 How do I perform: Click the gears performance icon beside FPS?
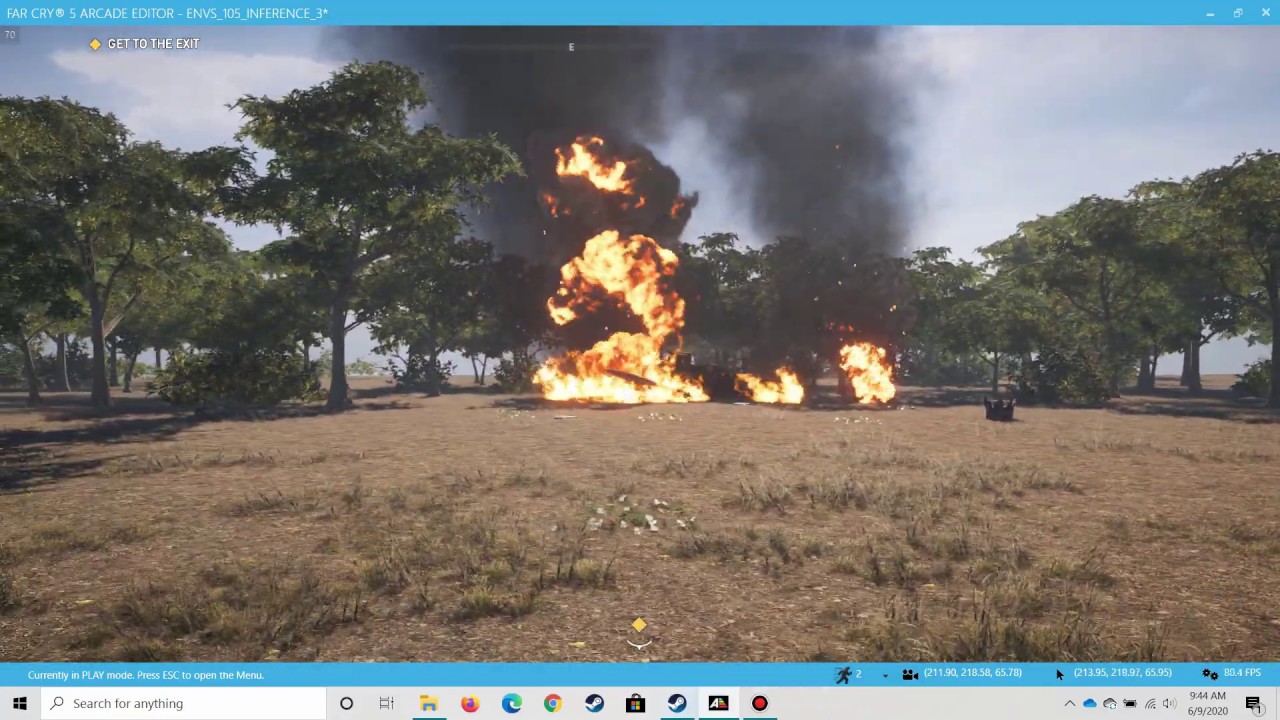tap(1210, 674)
